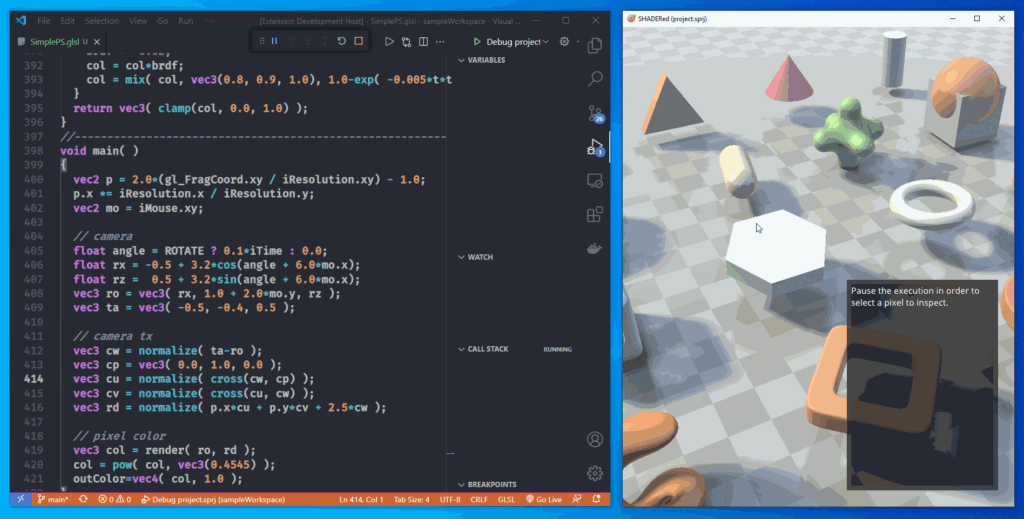Collapse the VARIABLES section

(486, 60)
